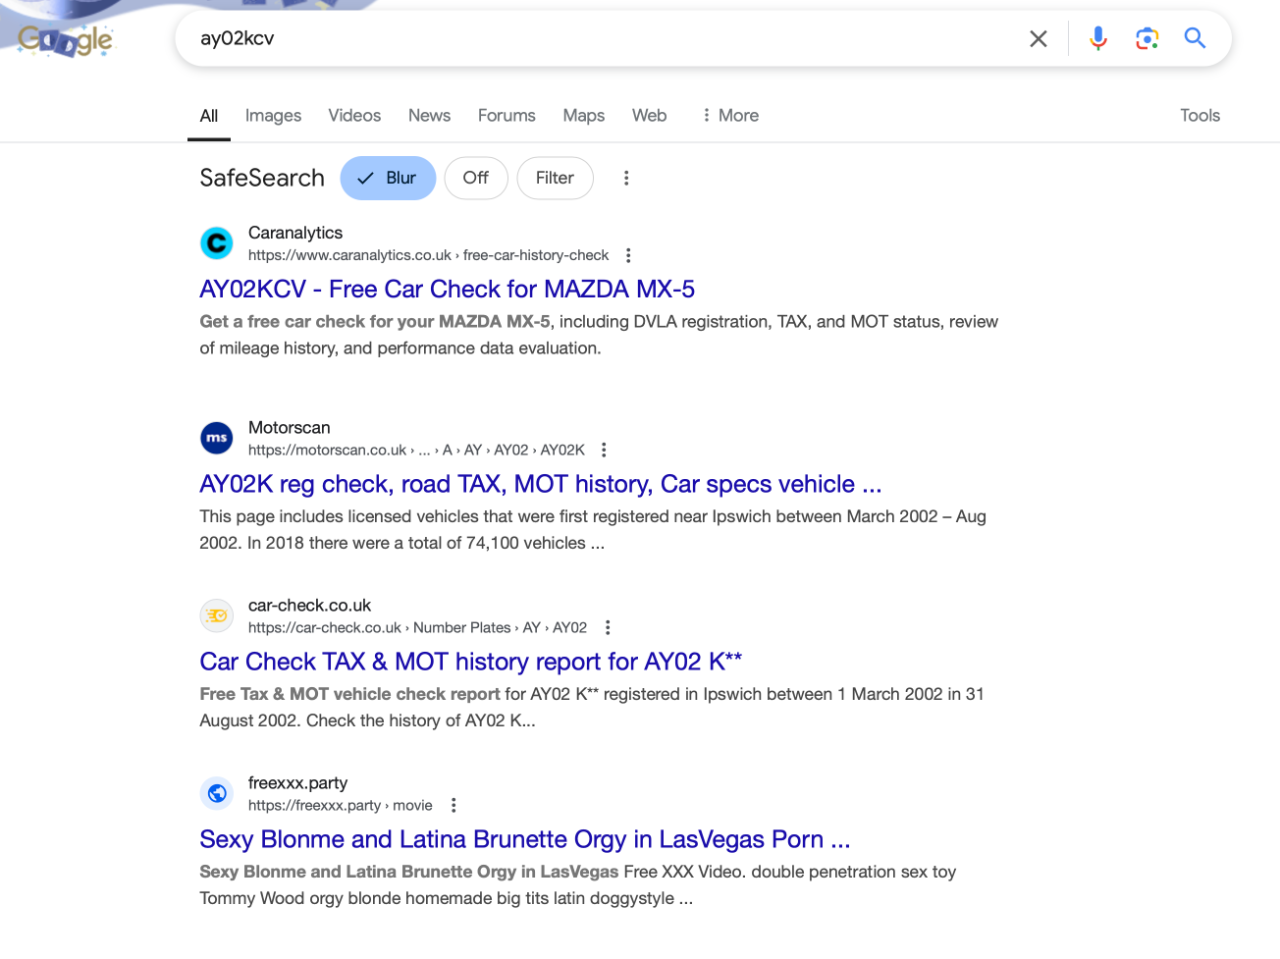The image size is (1280, 959).
Task: Open SafeSearch more options menu
Action: 626,178
